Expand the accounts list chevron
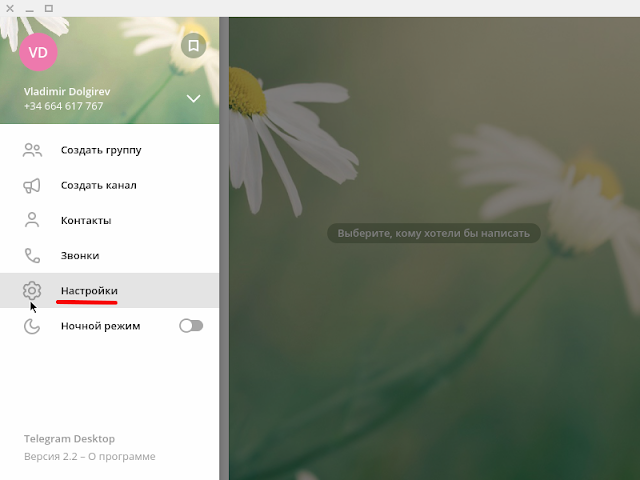 tap(193, 98)
